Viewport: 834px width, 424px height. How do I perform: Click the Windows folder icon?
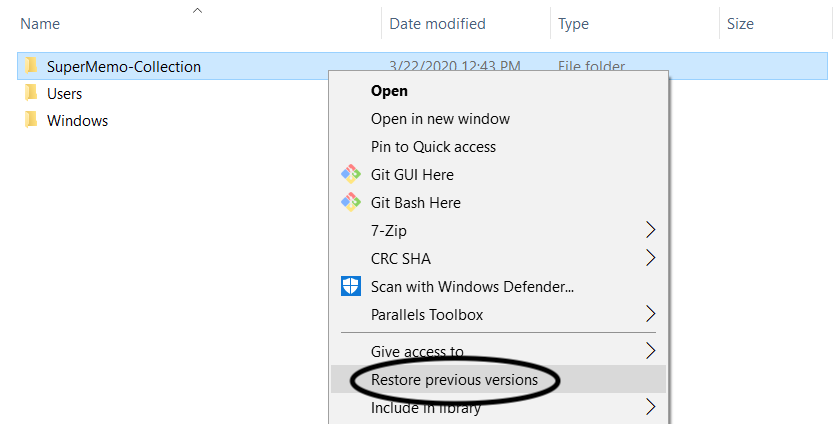click(31, 120)
